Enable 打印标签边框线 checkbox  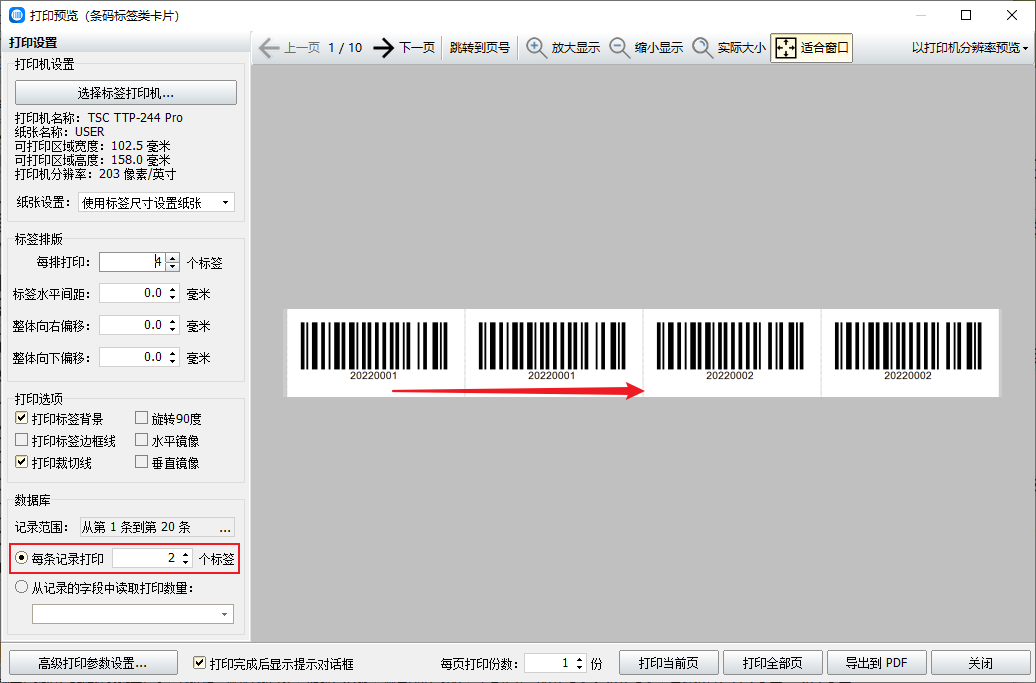point(22,440)
